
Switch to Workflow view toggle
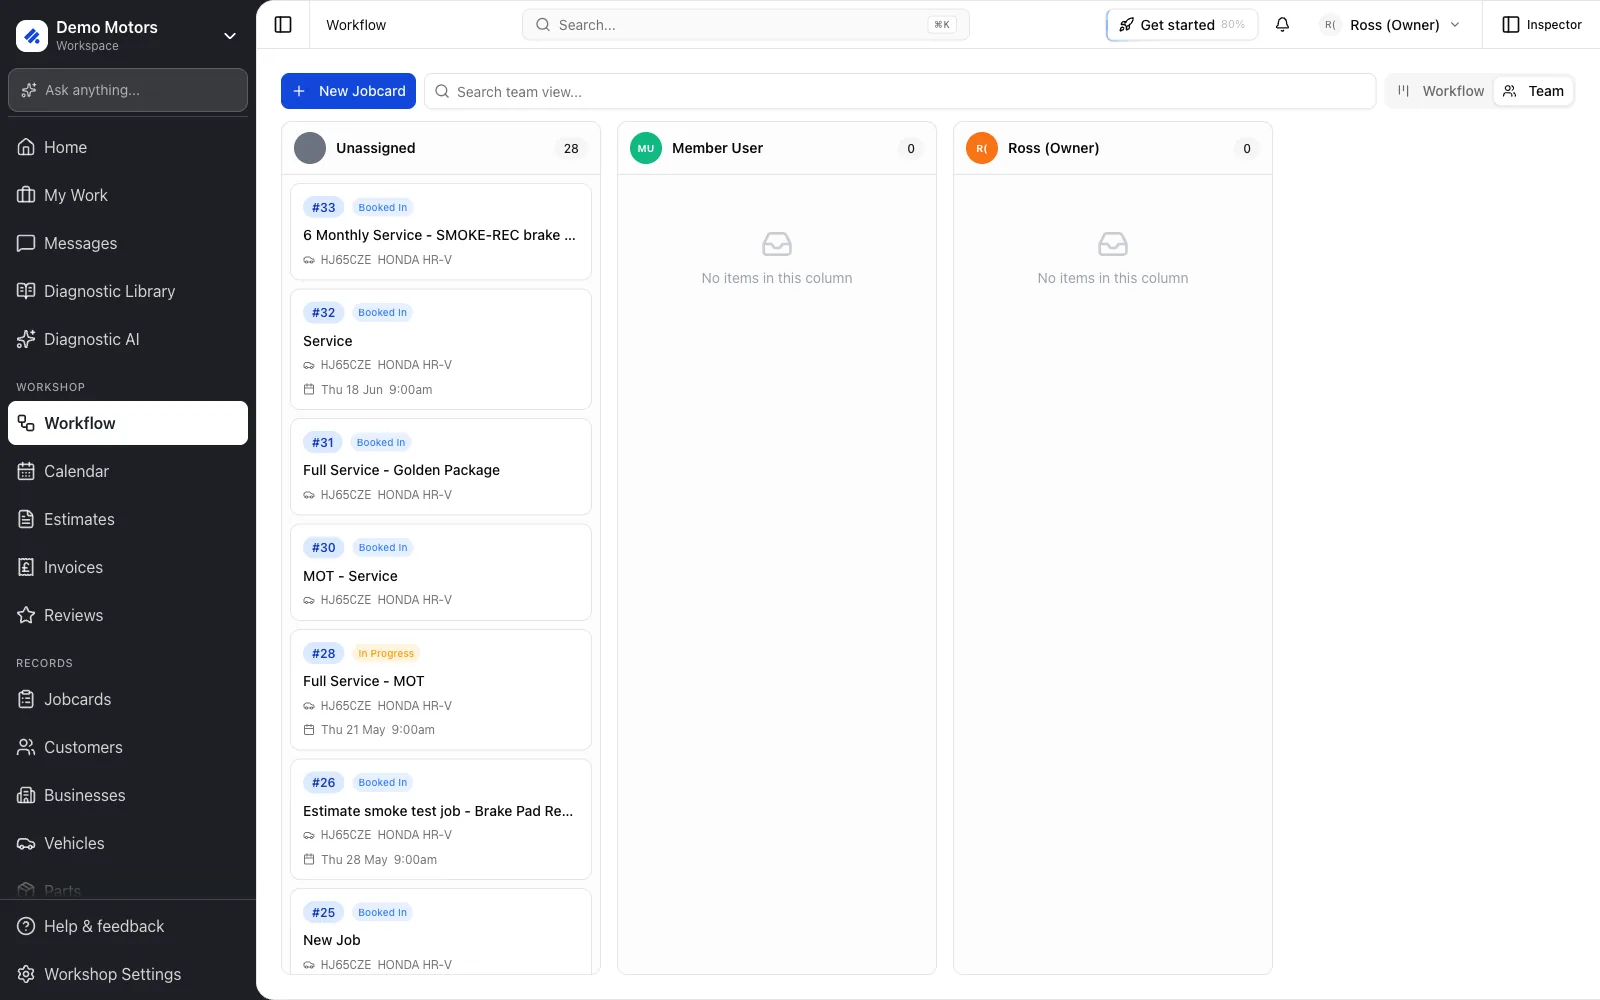[x=1441, y=91]
